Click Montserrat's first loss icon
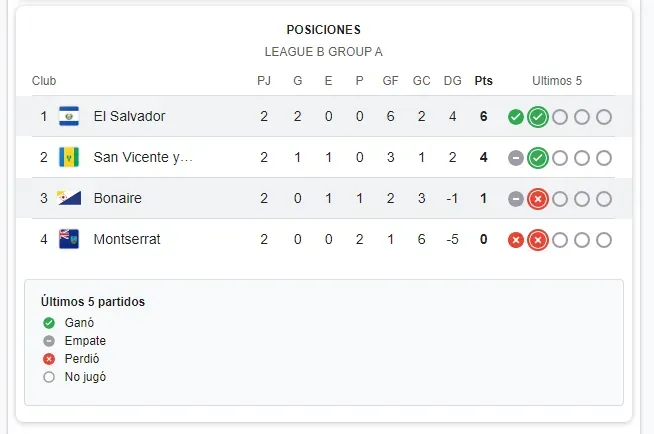Viewport: 654px width, 434px height. (x=516, y=240)
